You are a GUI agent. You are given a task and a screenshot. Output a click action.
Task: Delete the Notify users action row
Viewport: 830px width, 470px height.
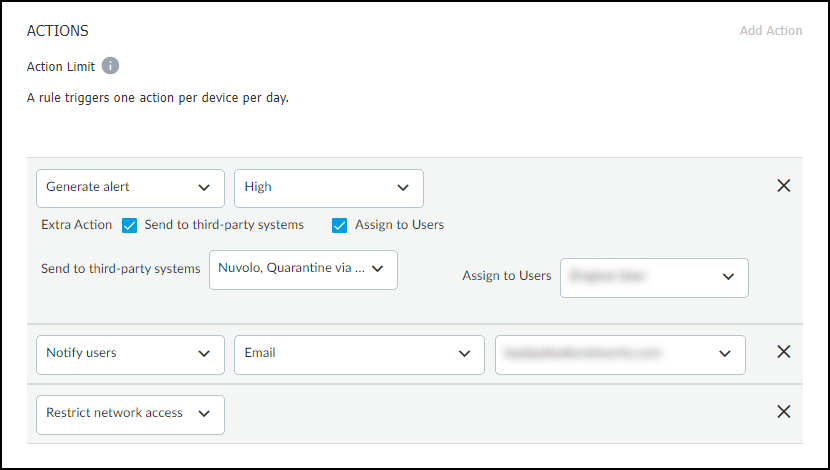coord(784,352)
